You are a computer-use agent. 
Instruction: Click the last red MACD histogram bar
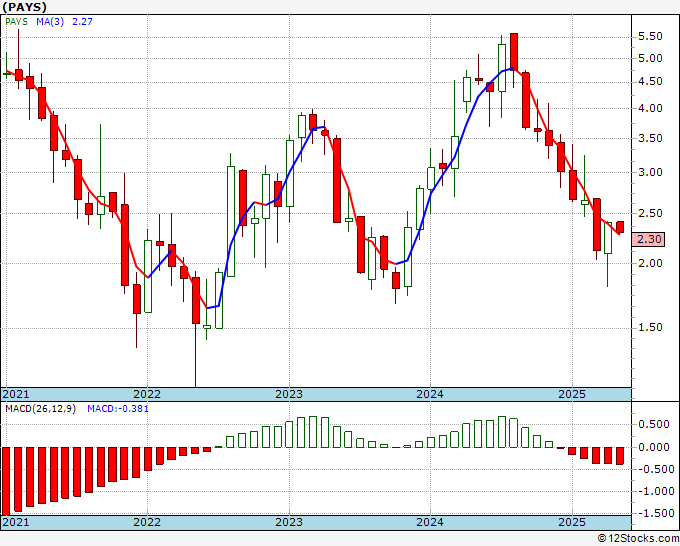(x=620, y=456)
